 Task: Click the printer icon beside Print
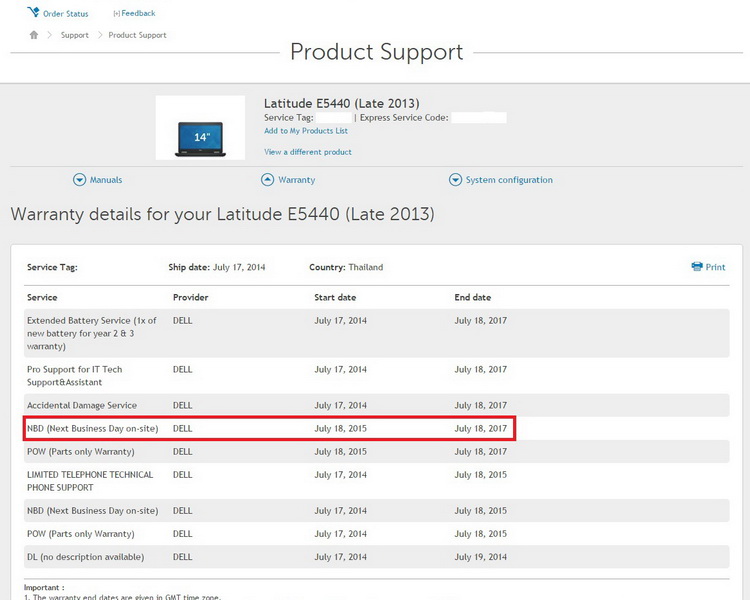[x=697, y=267]
